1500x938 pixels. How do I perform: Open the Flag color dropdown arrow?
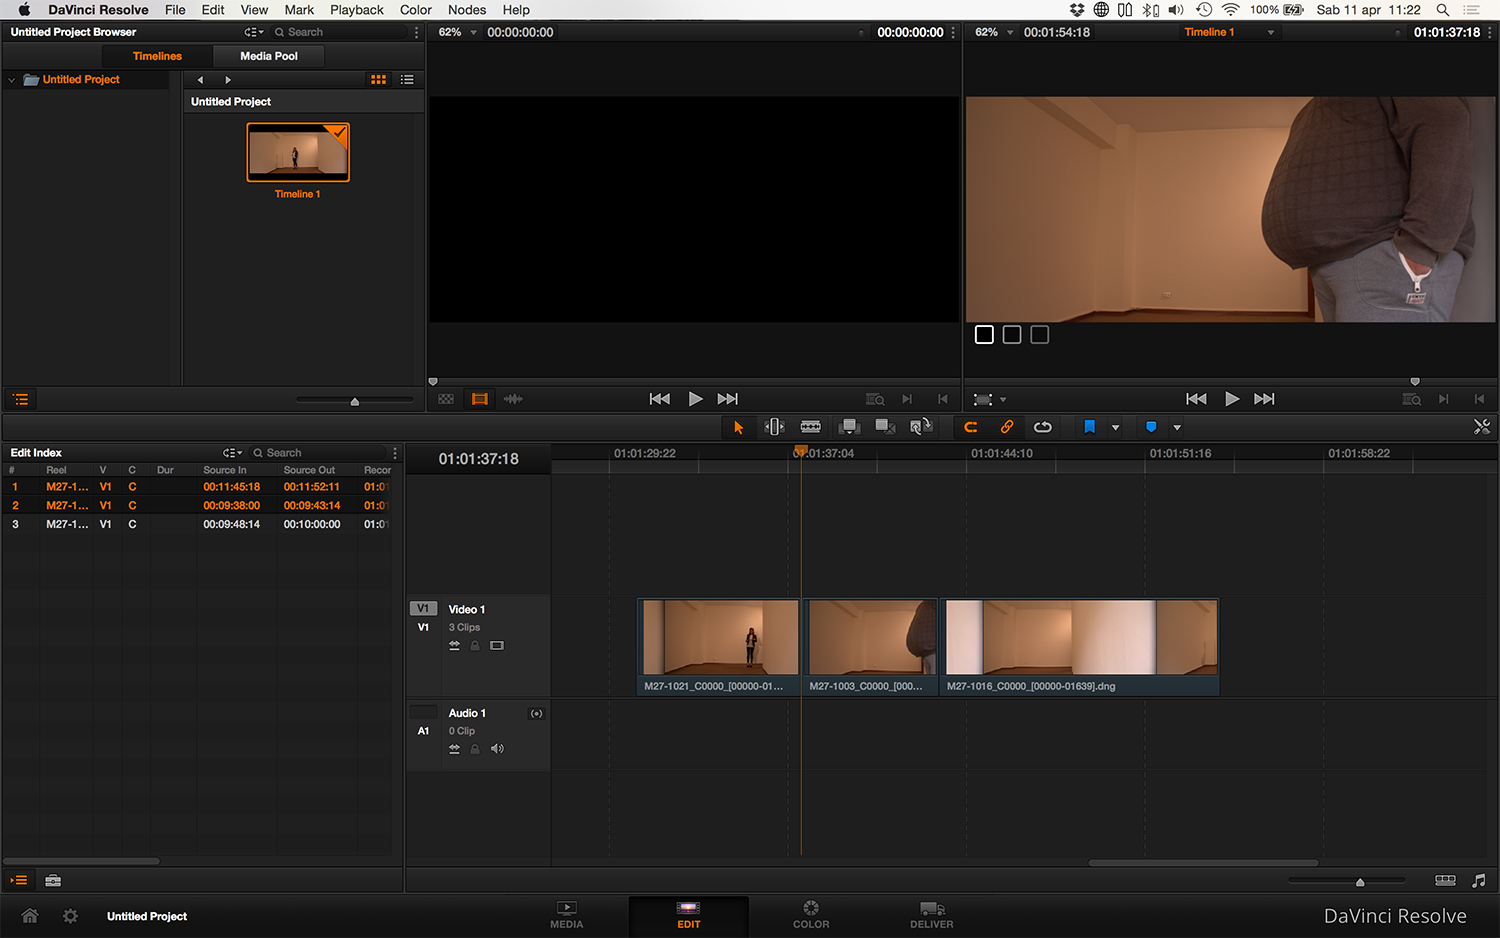(x=1116, y=428)
